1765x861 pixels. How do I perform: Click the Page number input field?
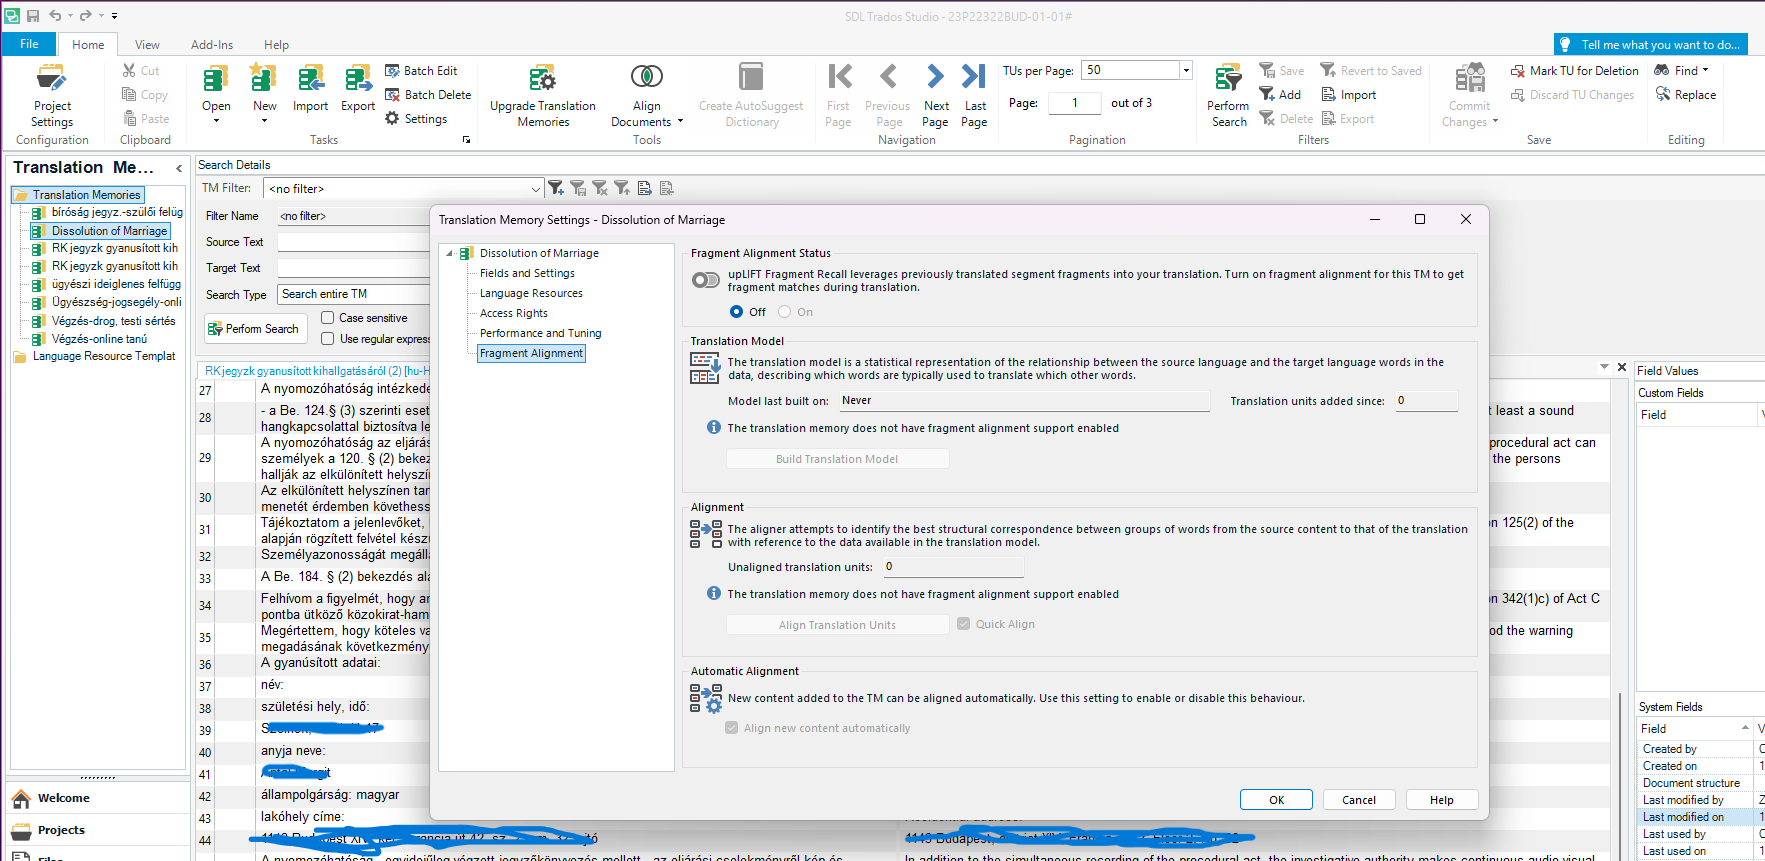(x=1075, y=103)
